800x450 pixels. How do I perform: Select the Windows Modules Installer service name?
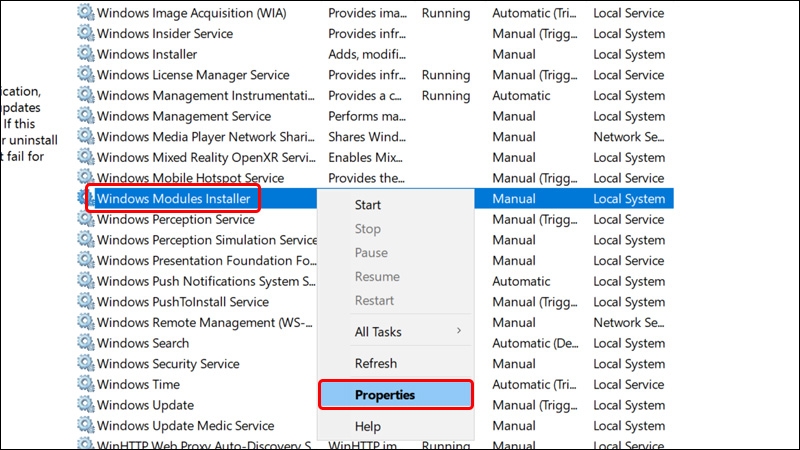173,198
